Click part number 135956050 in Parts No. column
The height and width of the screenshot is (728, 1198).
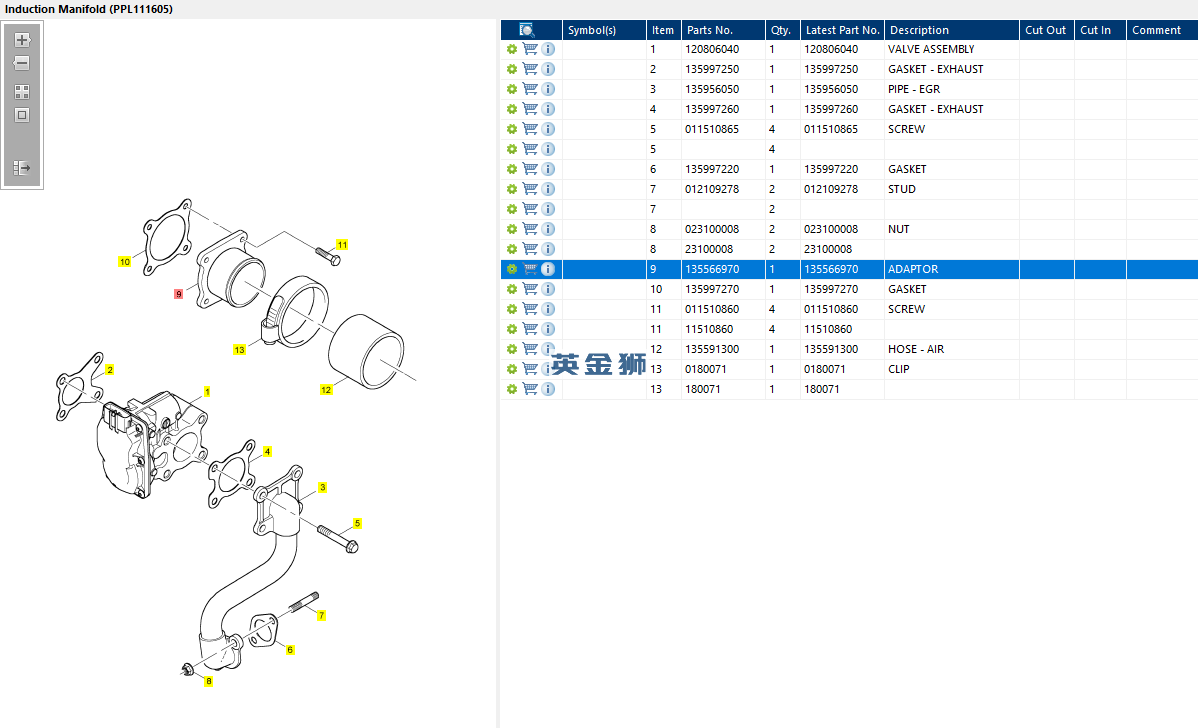pos(712,89)
